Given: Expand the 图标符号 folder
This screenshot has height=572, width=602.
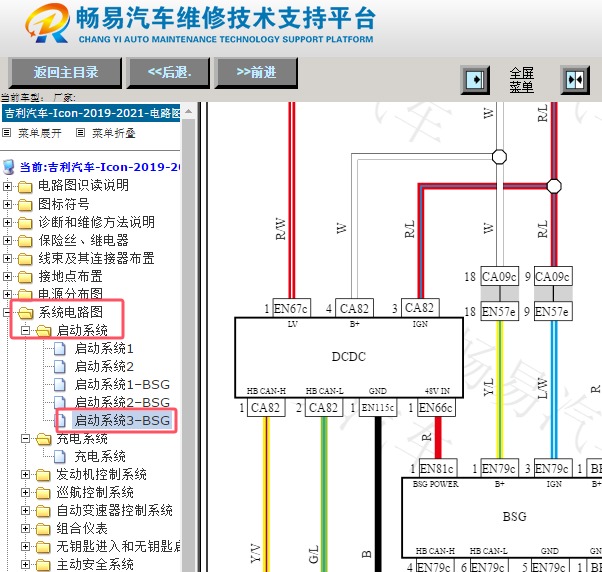Looking at the screenshot, I should 7,204.
